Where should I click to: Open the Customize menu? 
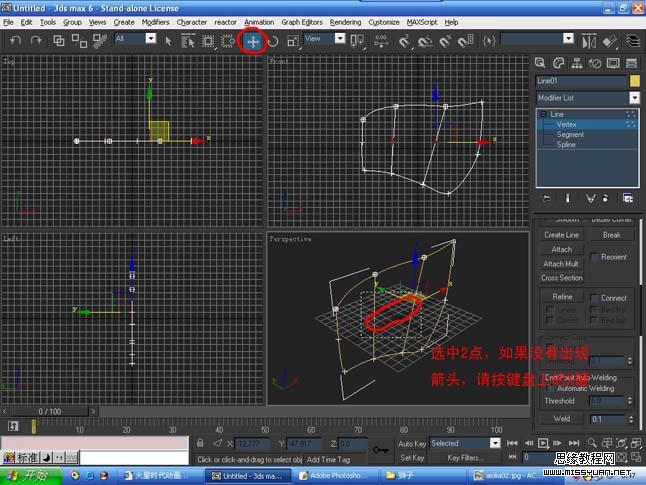click(384, 22)
